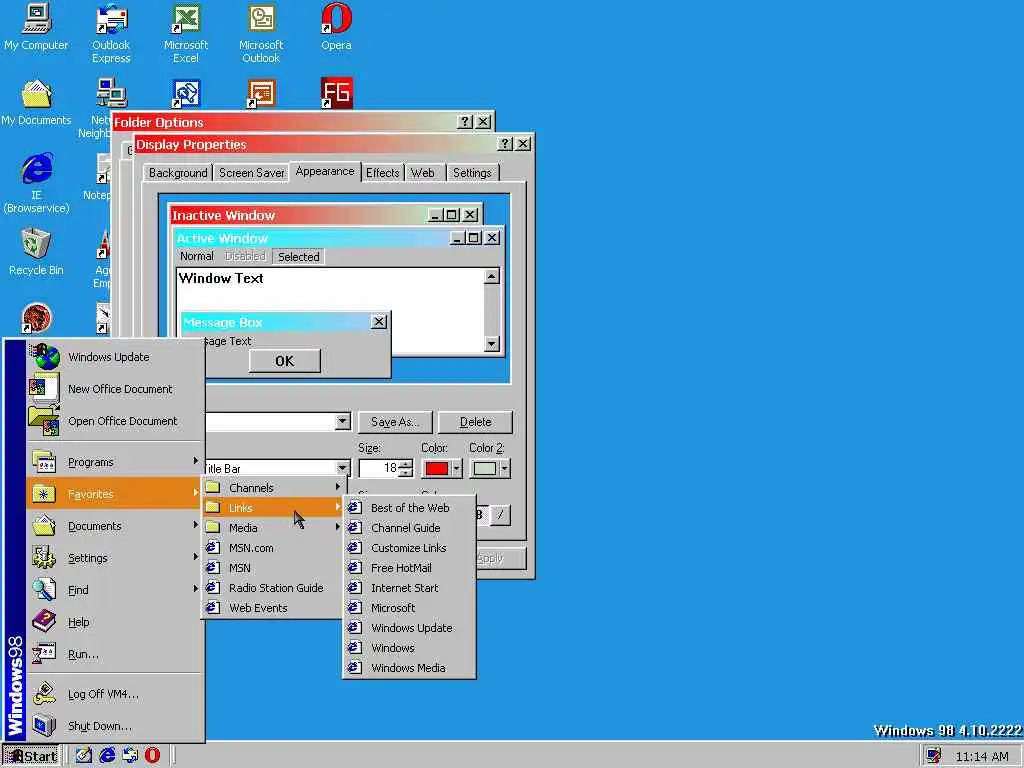Switch to Web tab
The image size is (1024, 768).
(423, 173)
